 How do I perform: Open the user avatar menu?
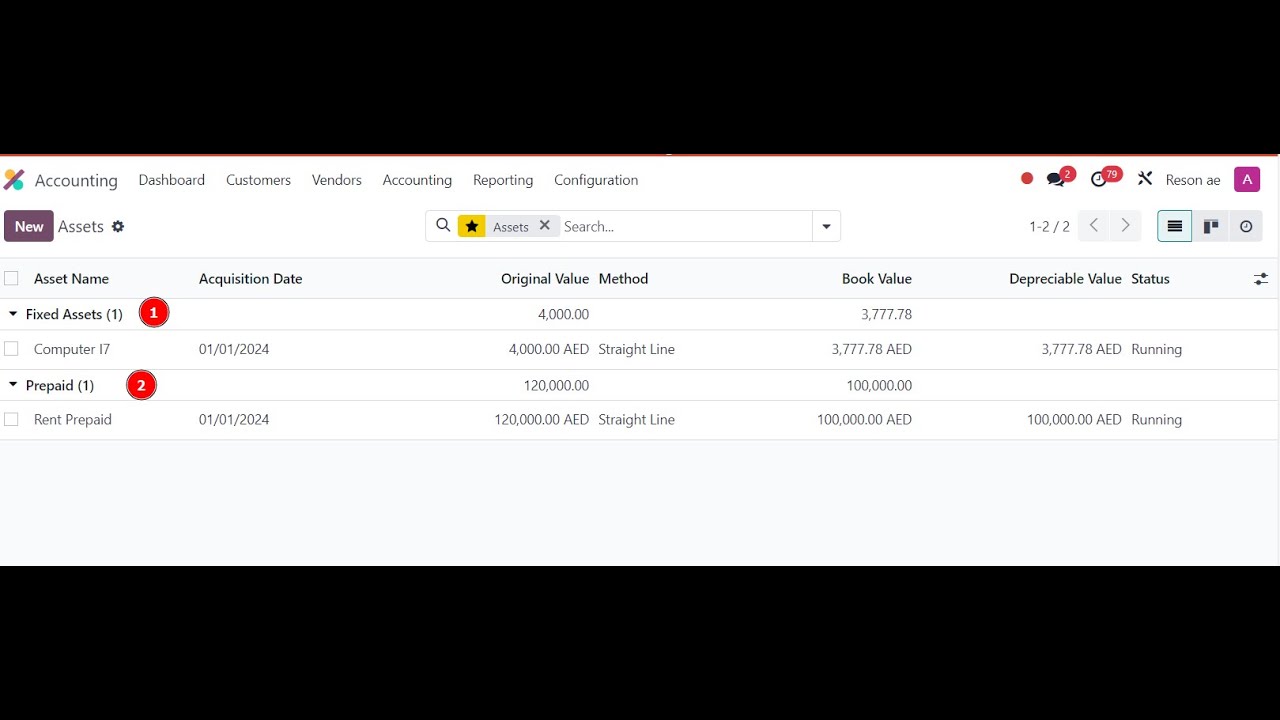(1247, 179)
